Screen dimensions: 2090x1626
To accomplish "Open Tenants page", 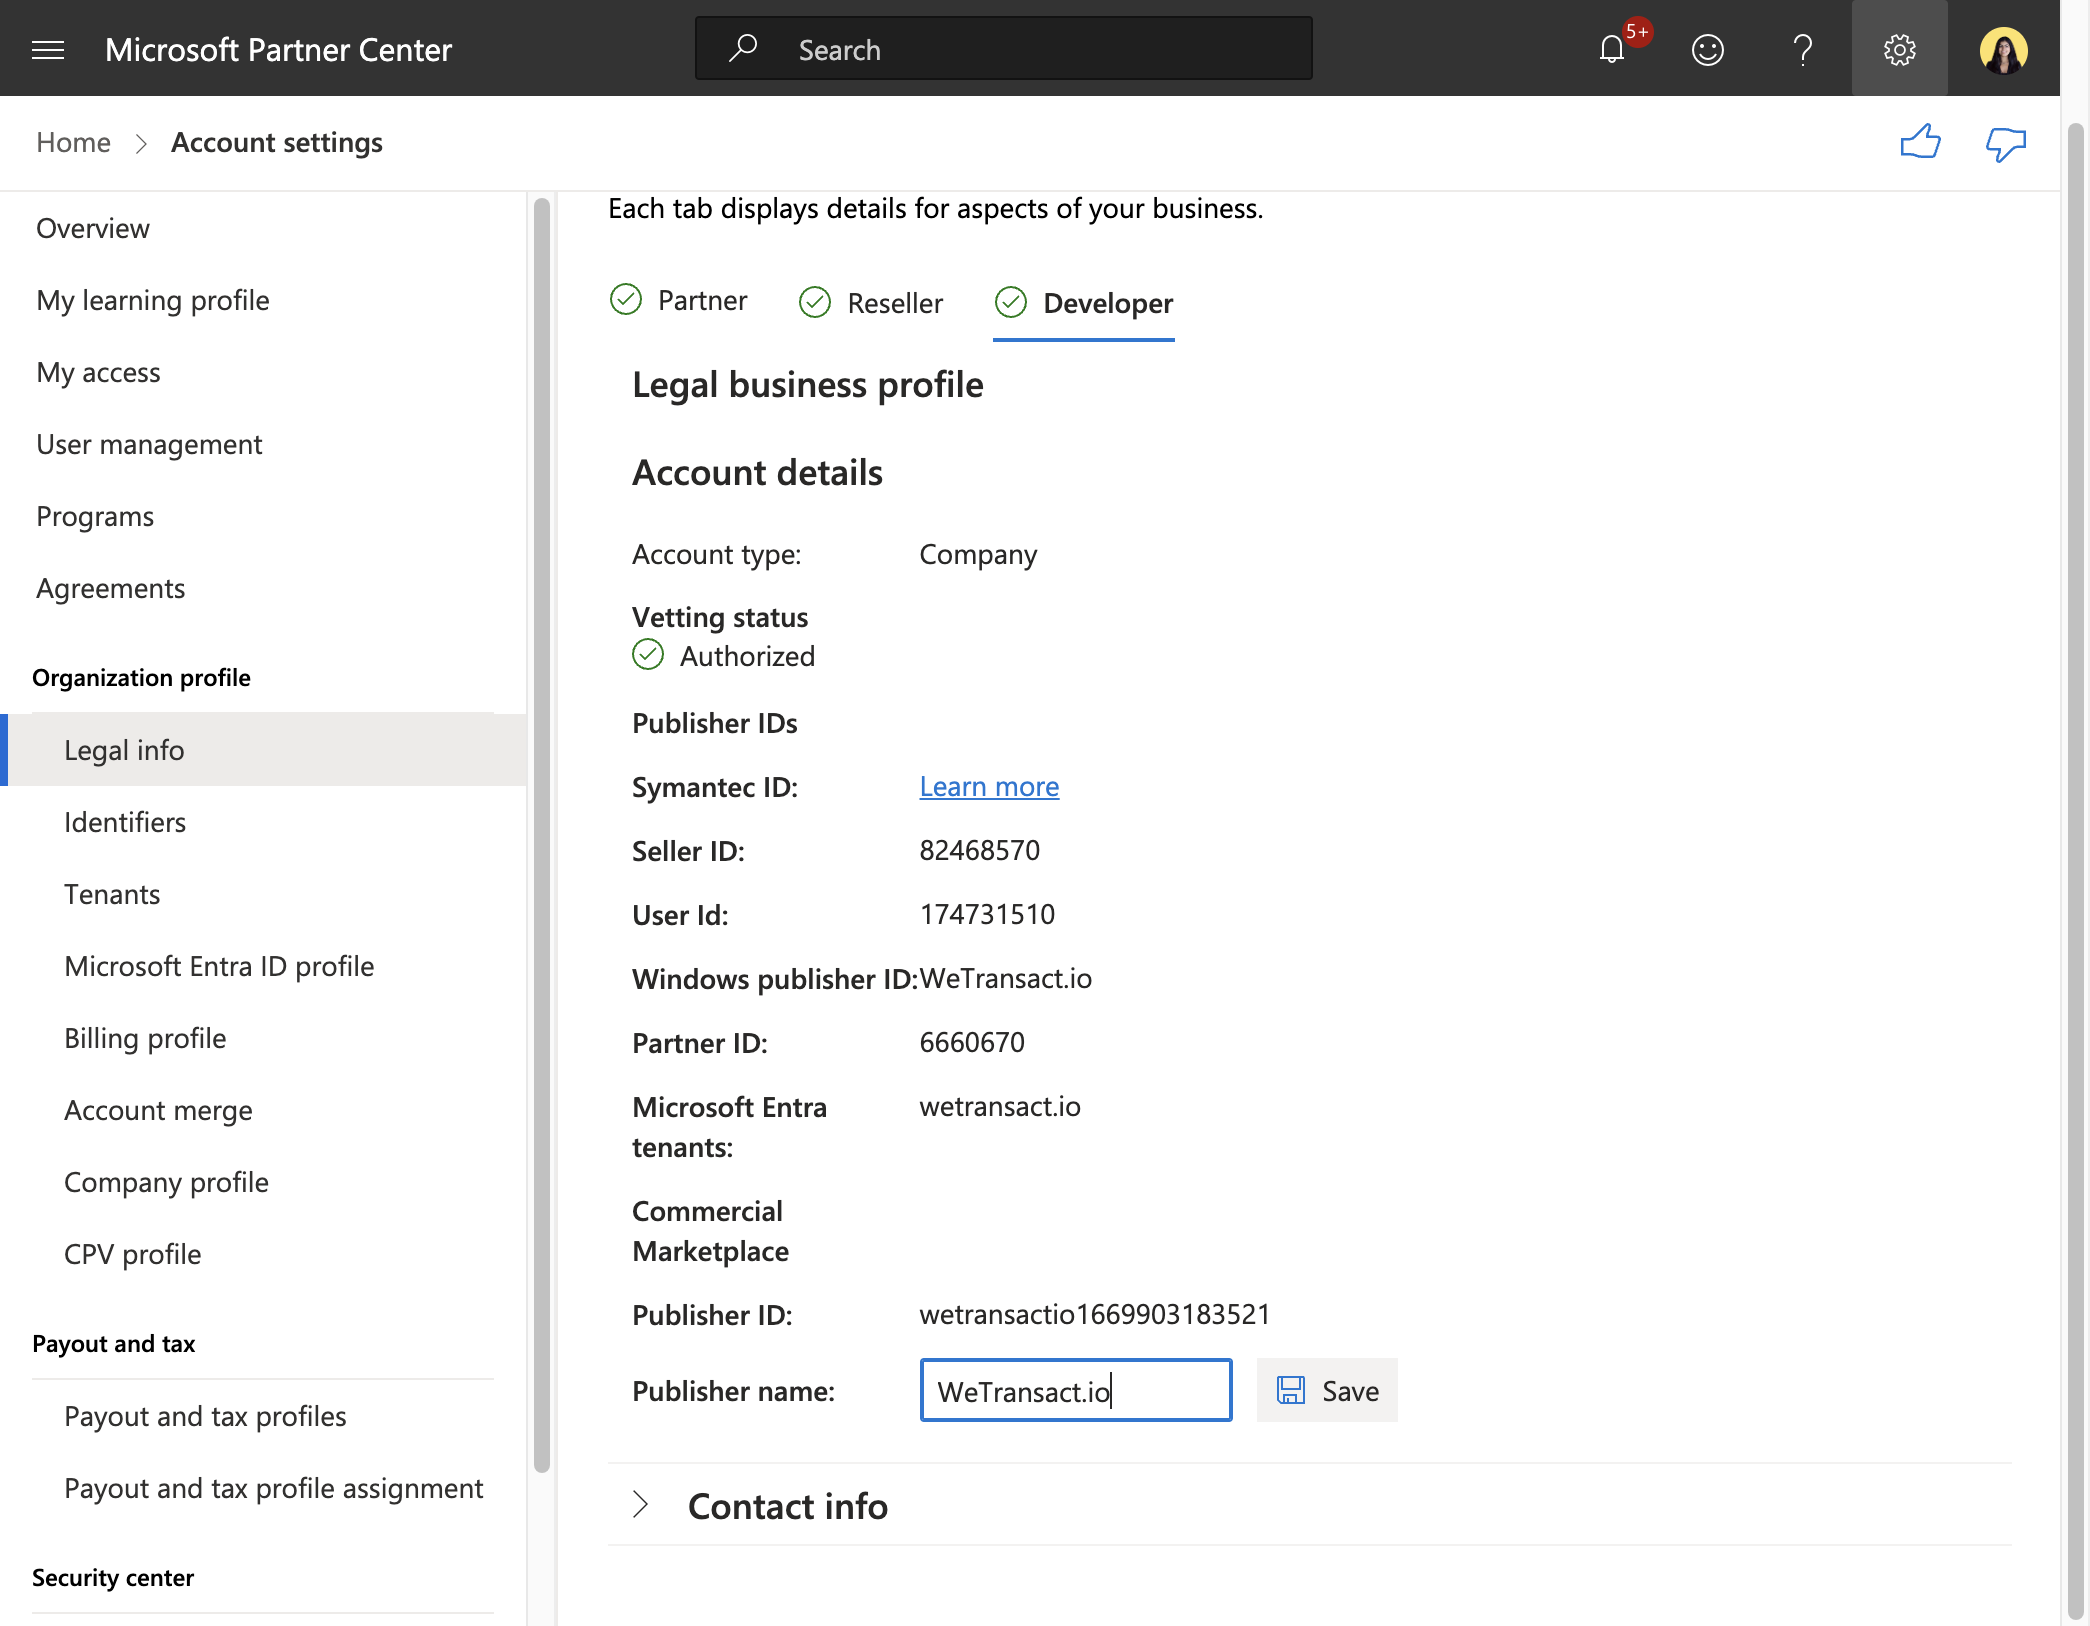I will tap(112, 894).
